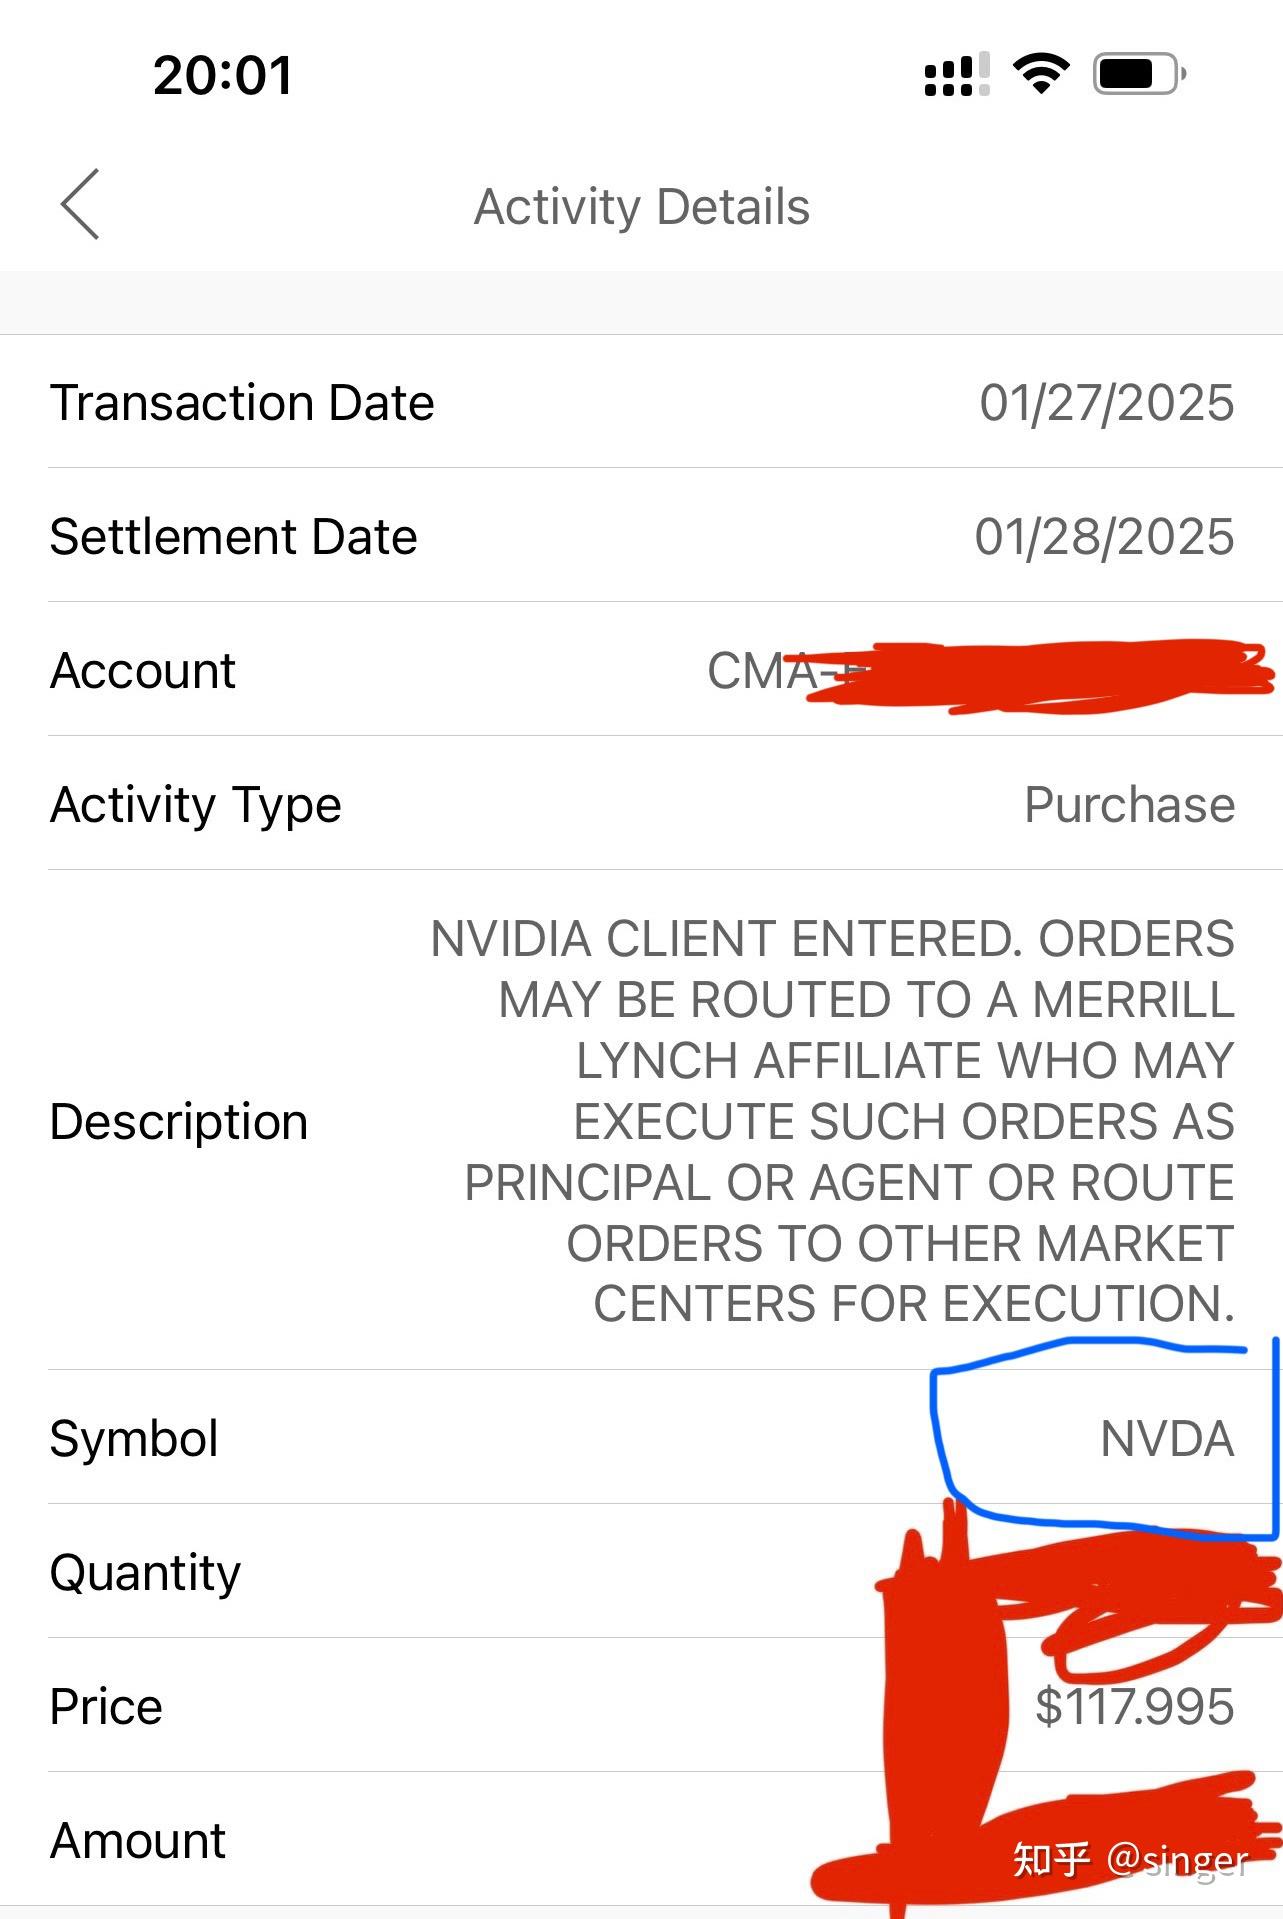Tap the Purchase activity type value
The height and width of the screenshot is (1919, 1283).
pos(1129,805)
